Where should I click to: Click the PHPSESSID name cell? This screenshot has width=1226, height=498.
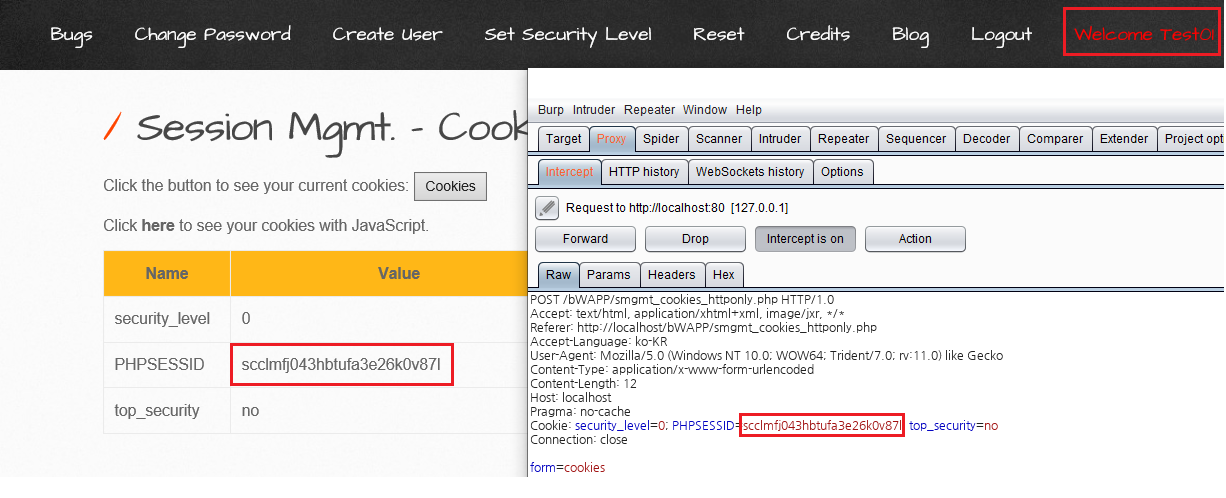(167, 365)
